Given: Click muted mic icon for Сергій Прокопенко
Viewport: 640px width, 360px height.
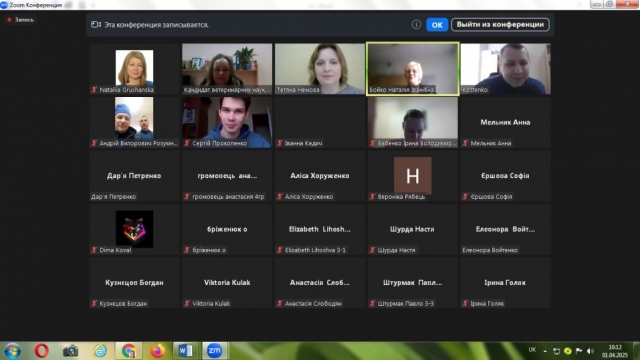Looking at the screenshot, I should [187, 143].
